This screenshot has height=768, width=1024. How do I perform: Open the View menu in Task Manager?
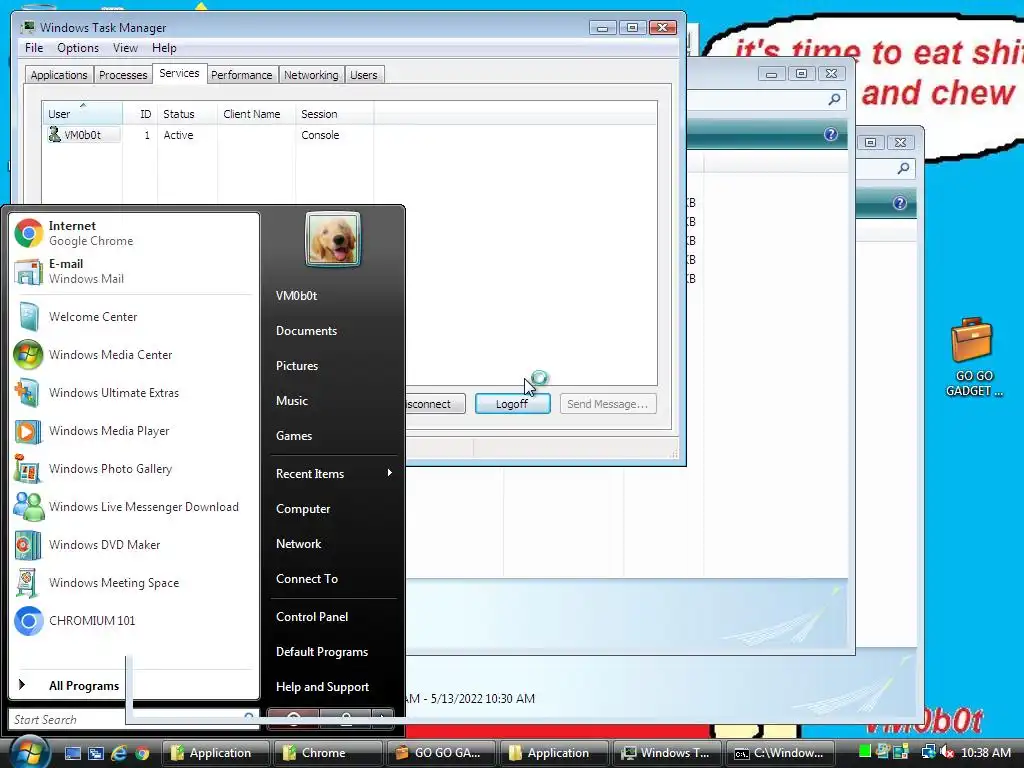click(x=125, y=48)
